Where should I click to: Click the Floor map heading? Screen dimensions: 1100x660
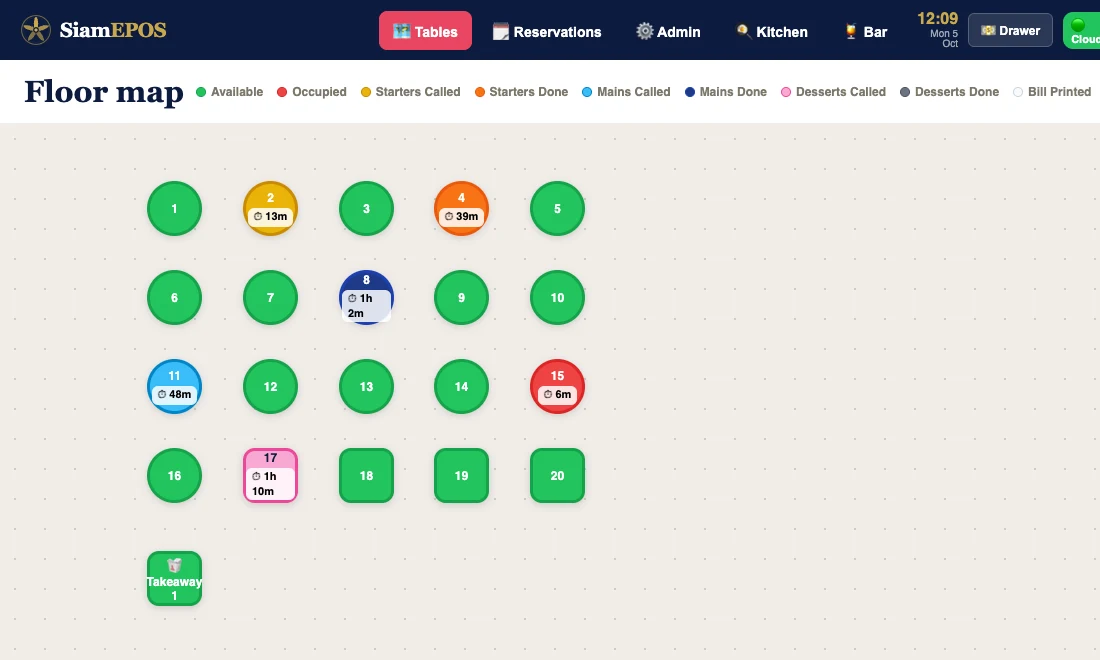coord(104,92)
